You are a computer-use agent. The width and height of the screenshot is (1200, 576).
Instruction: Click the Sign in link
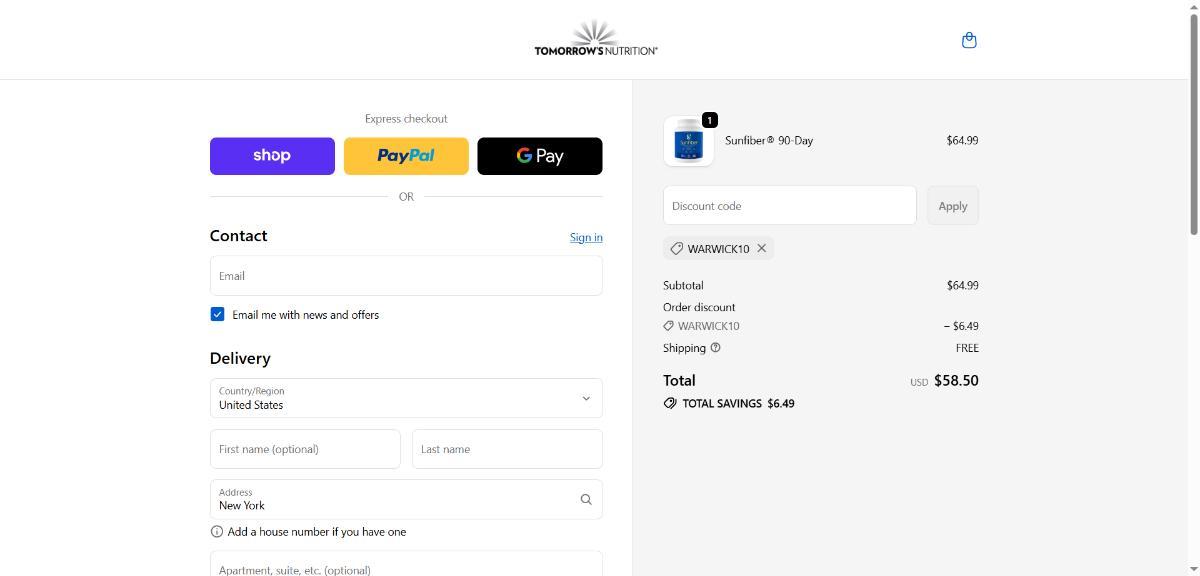[586, 237]
